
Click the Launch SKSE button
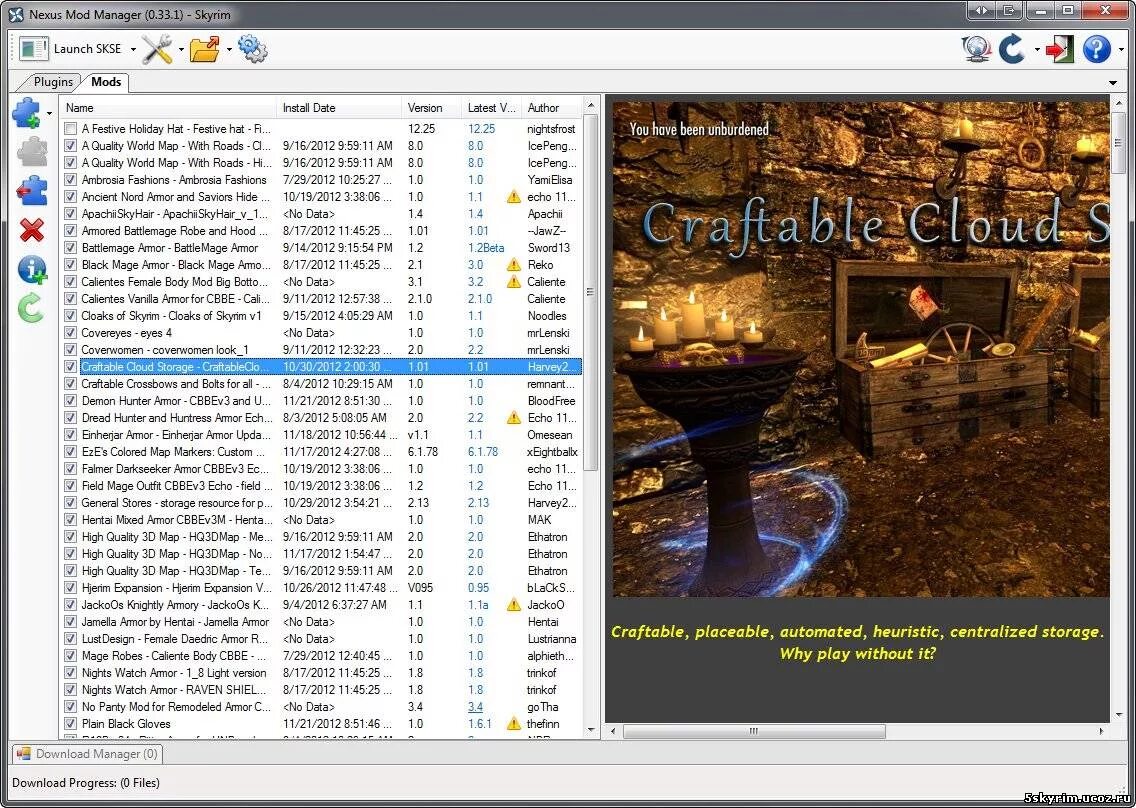70,49
